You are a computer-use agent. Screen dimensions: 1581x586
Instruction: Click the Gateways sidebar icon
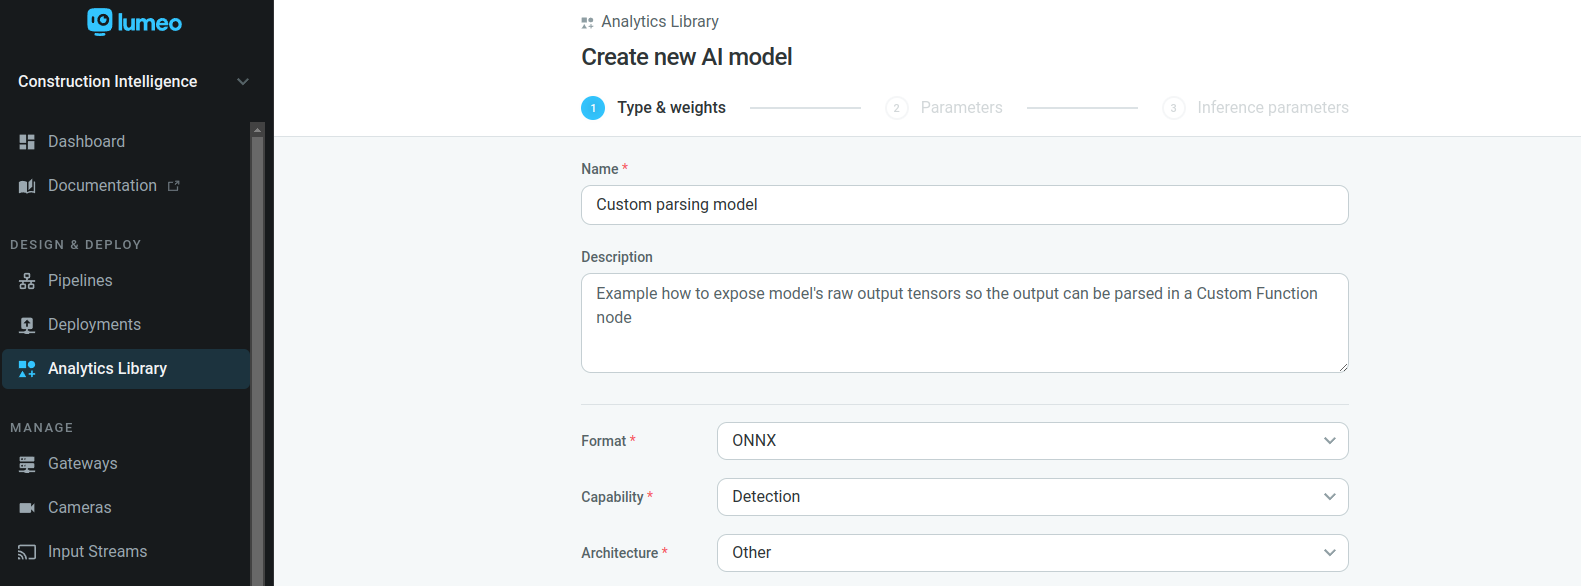(x=27, y=464)
